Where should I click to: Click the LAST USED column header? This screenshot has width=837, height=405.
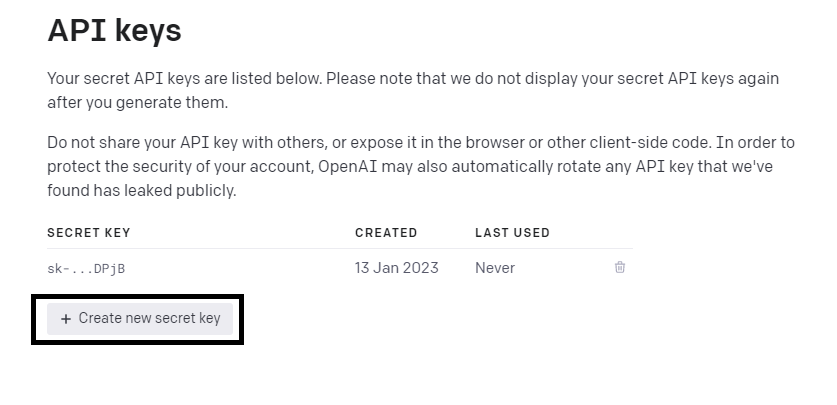[512, 233]
